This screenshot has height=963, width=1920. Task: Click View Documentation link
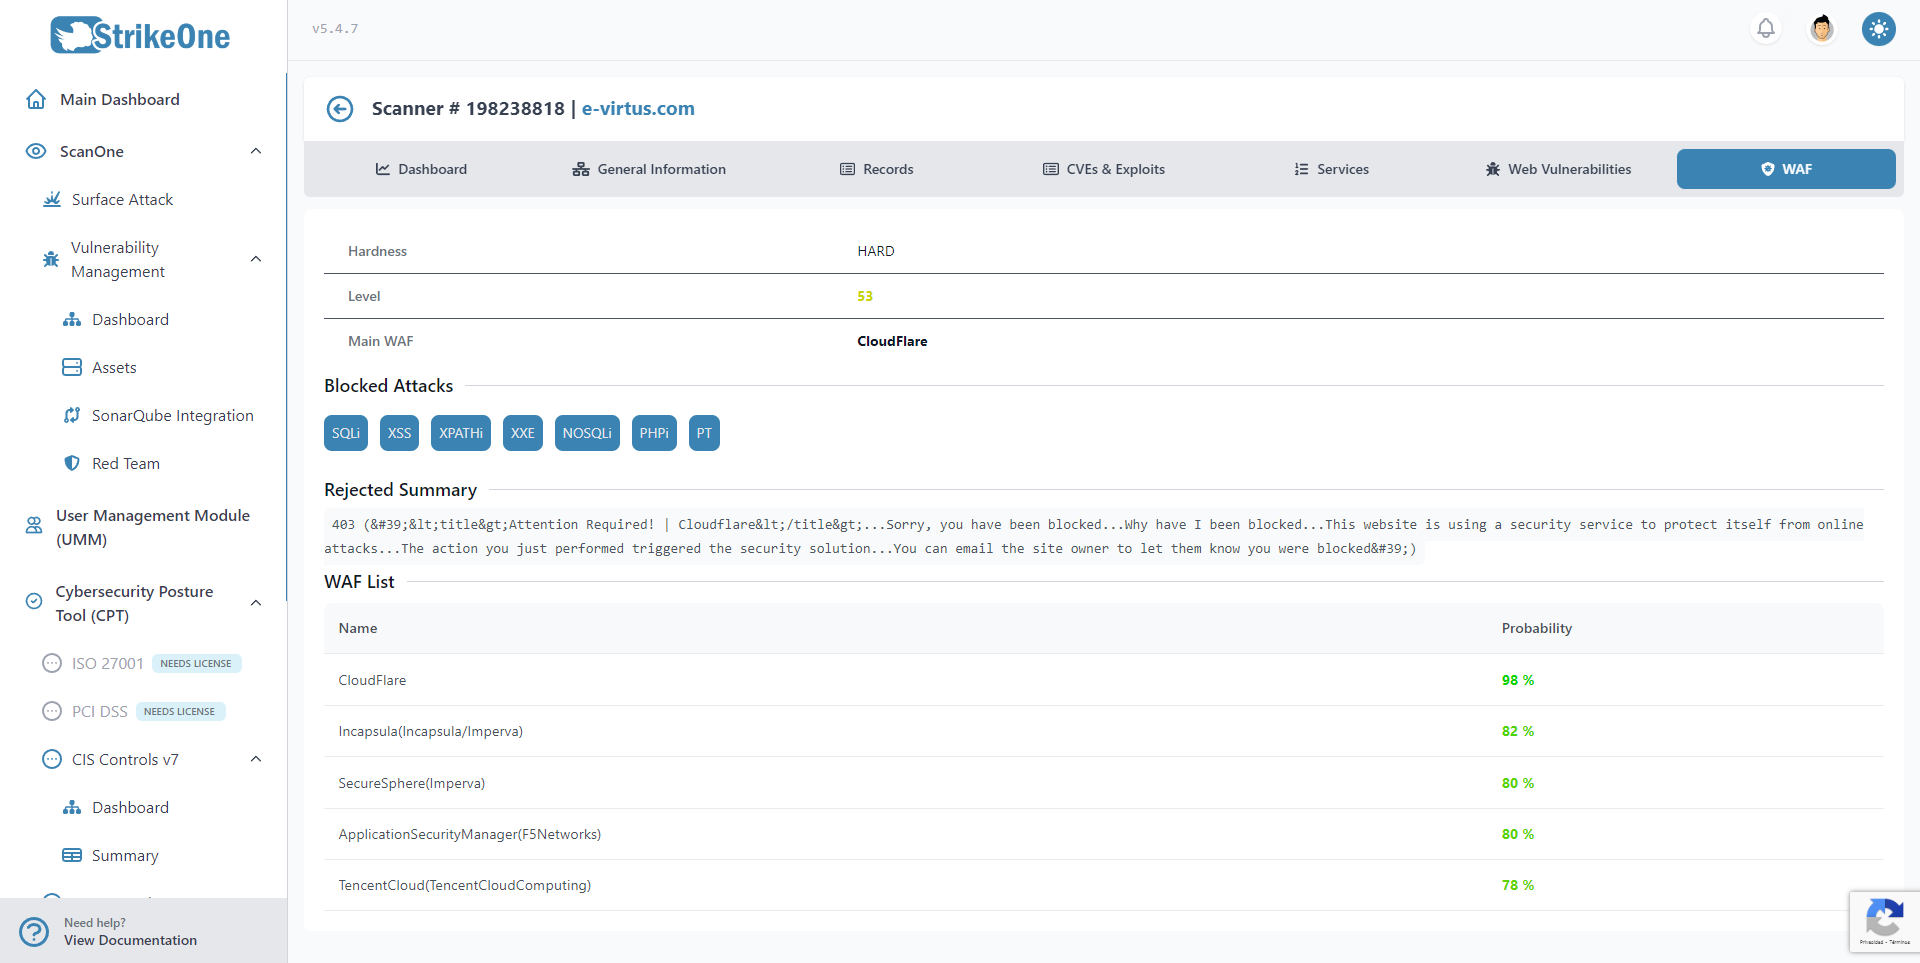pos(130,941)
